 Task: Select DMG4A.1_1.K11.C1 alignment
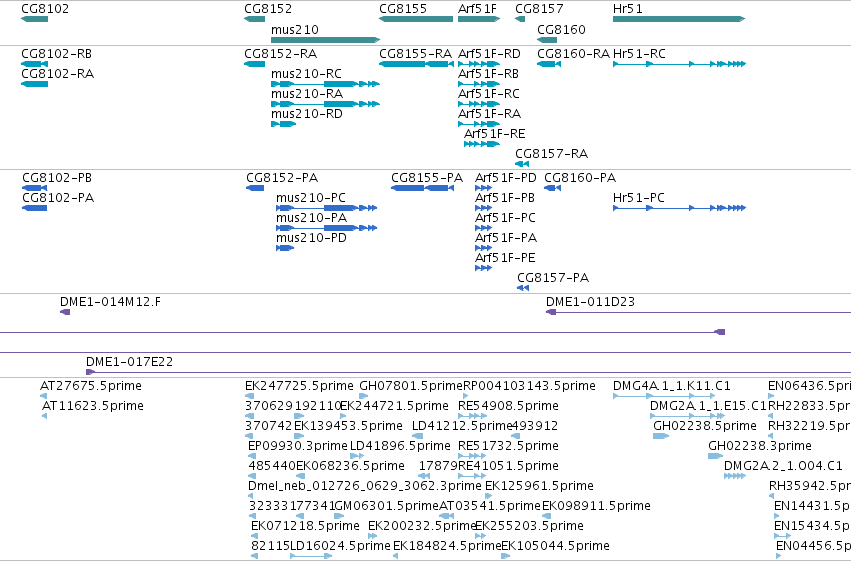(x=664, y=396)
